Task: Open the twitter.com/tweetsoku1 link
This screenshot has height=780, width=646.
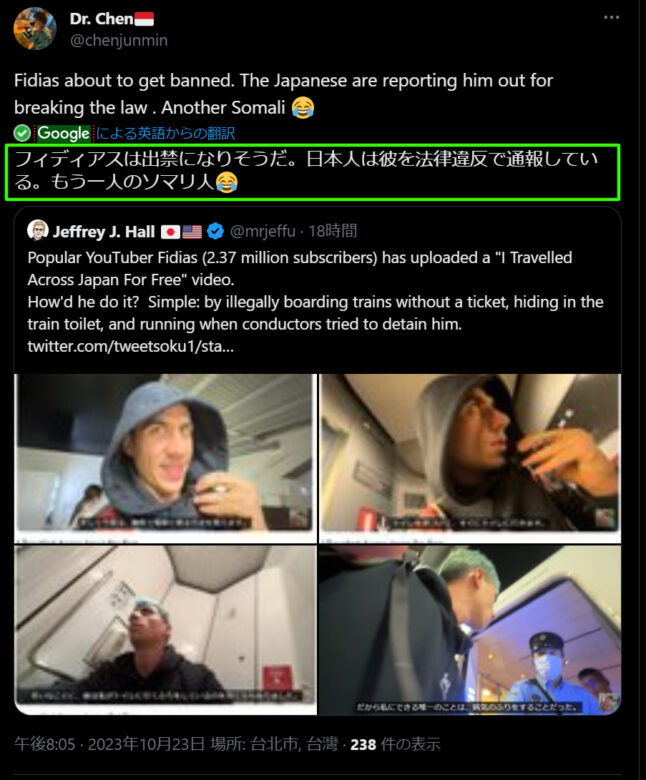Action: pyautogui.click(x=130, y=346)
